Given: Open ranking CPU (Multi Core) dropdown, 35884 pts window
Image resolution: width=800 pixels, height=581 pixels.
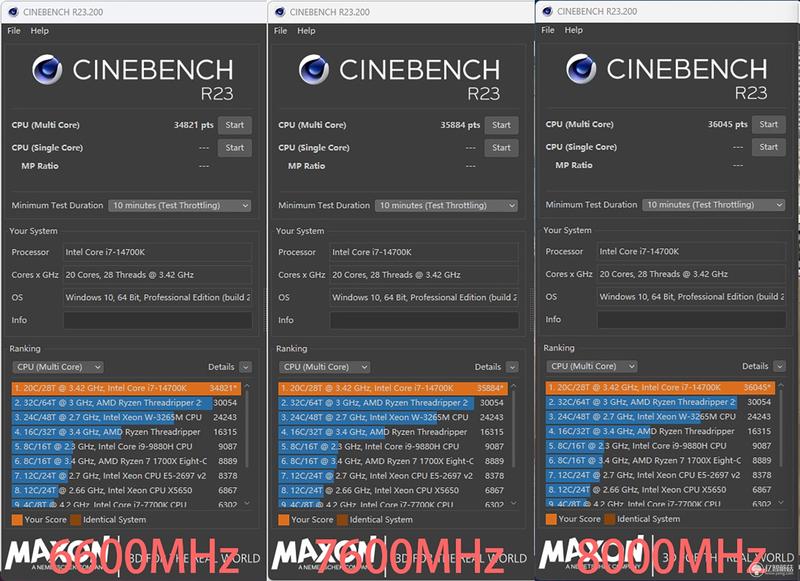Looking at the screenshot, I should (x=325, y=367).
